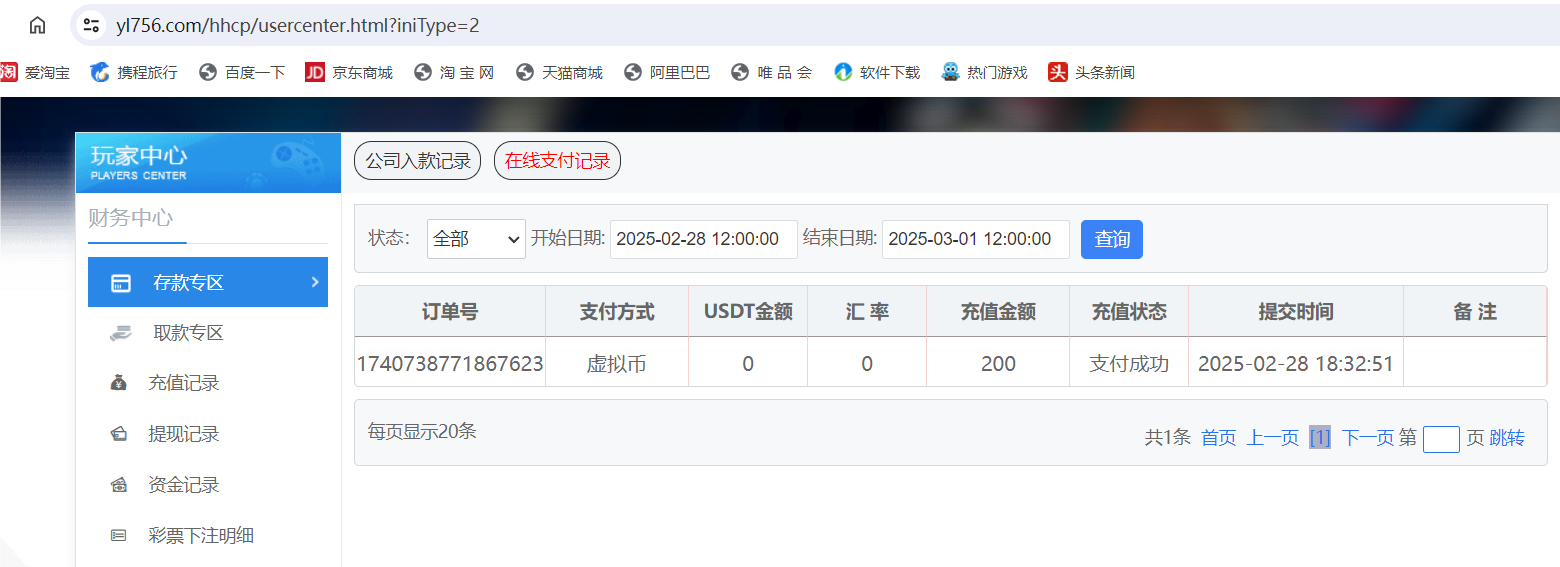The height and width of the screenshot is (567, 1560).
Task: Click the 玩家中心 Players Center banner
Action: pyautogui.click(x=208, y=163)
